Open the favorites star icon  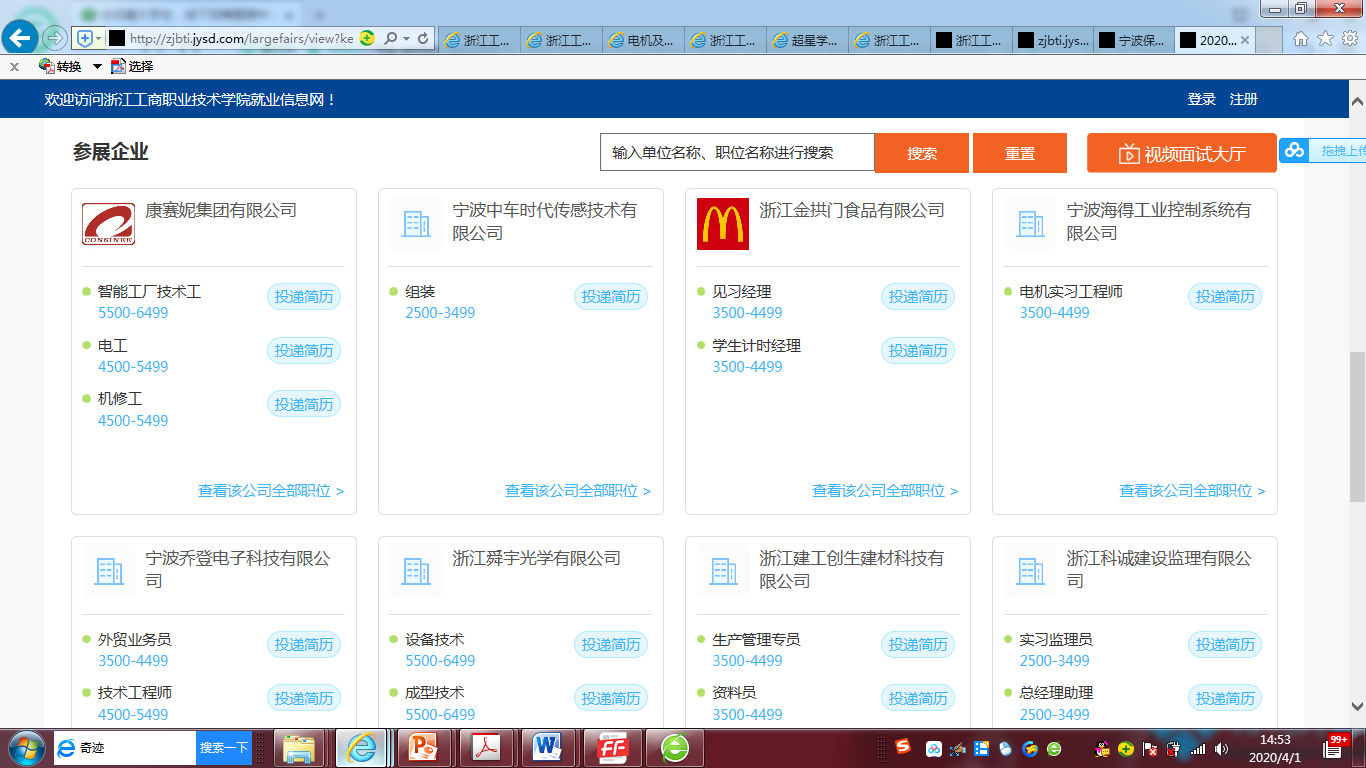tap(1325, 39)
